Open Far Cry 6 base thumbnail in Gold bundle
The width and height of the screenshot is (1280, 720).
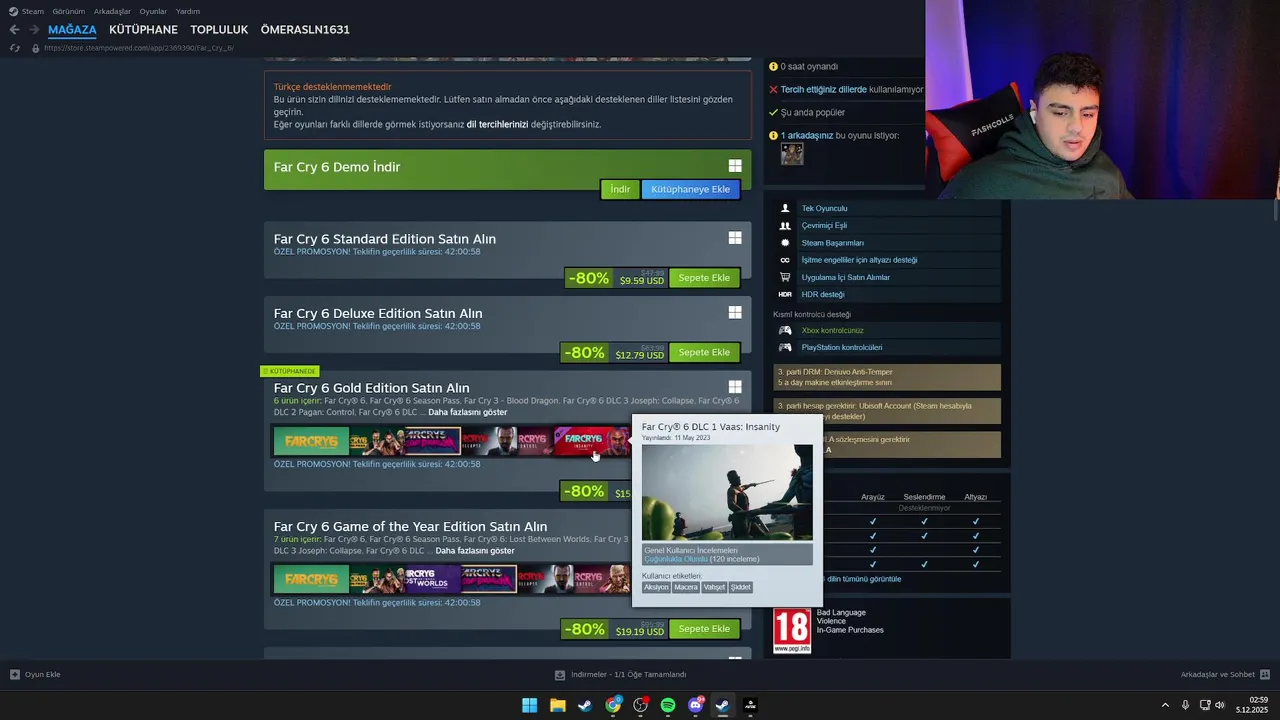tap(311, 441)
